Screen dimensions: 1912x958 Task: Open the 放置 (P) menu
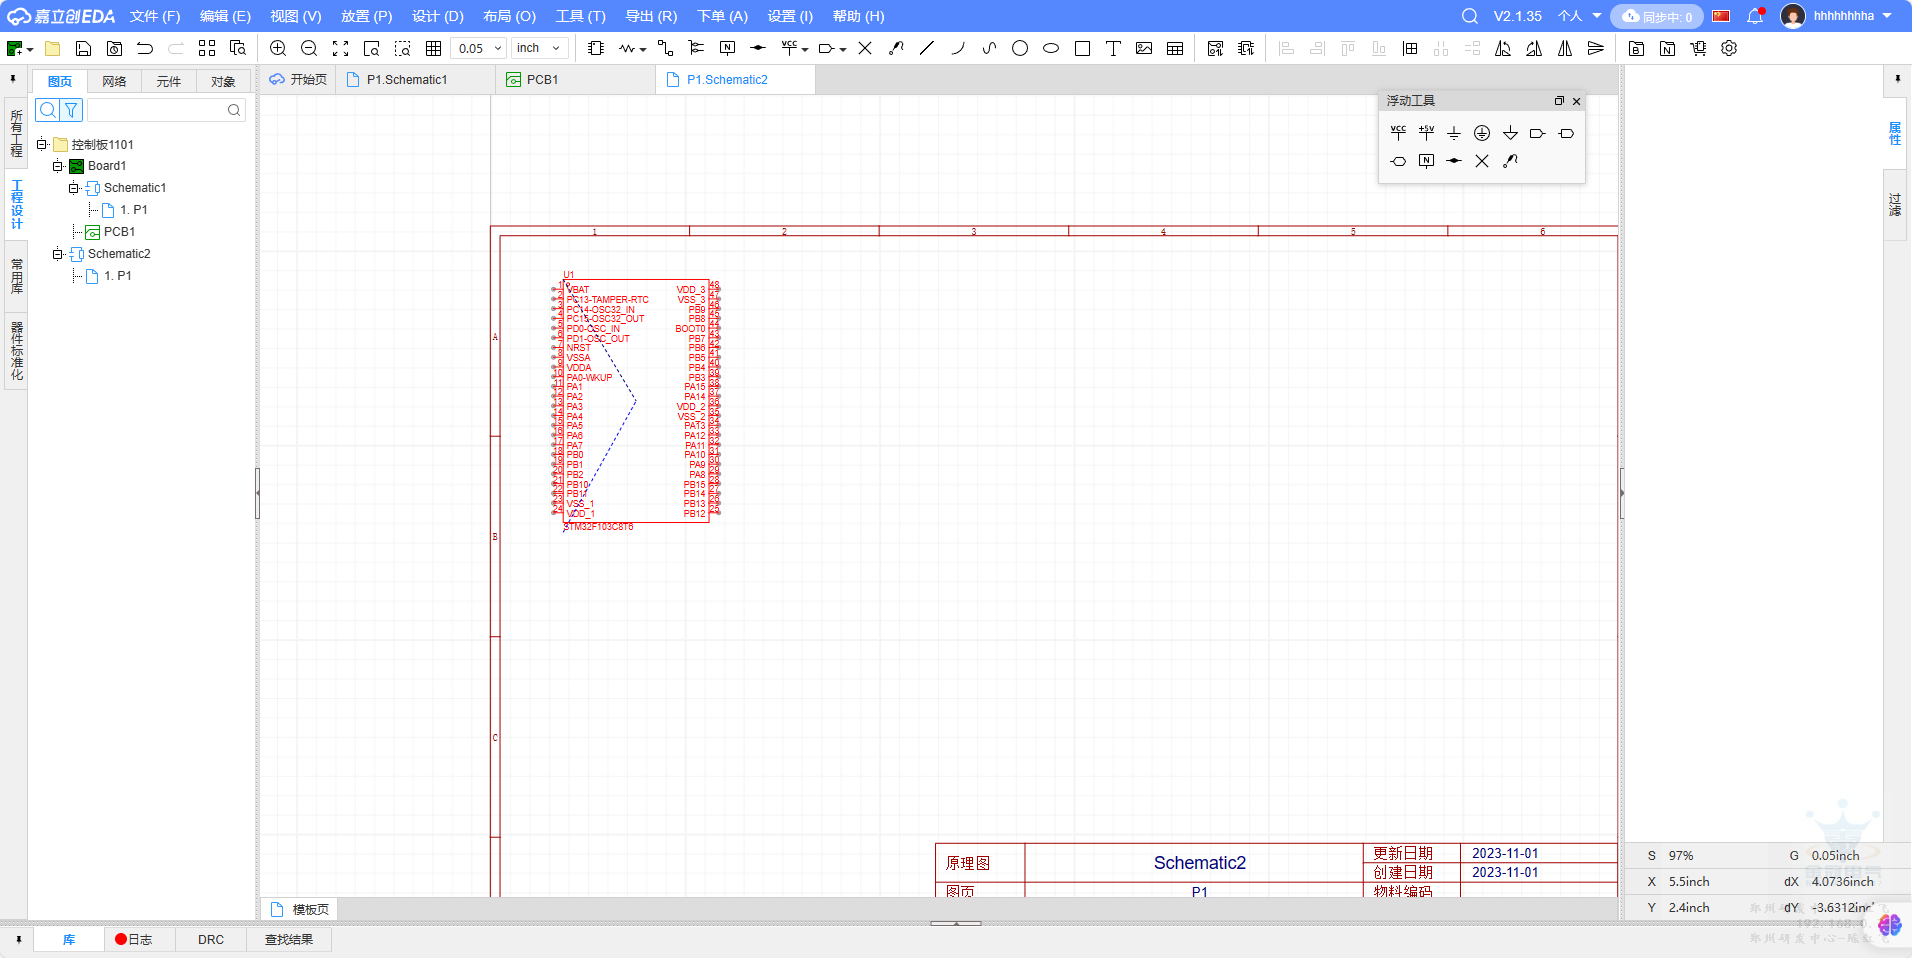point(366,16)
